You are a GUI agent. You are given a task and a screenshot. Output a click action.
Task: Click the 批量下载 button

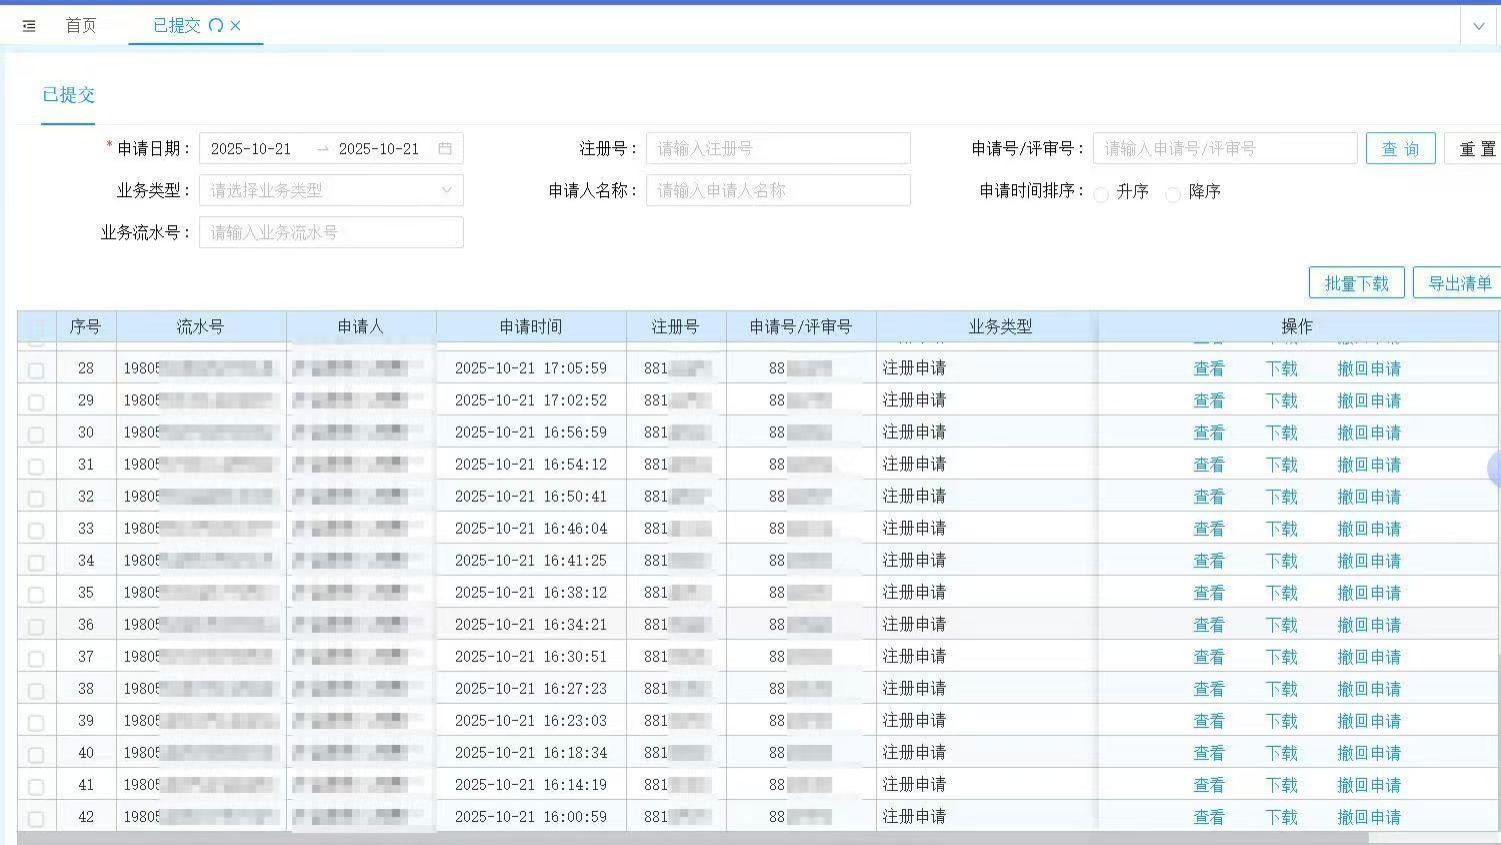coord(1356,282)
